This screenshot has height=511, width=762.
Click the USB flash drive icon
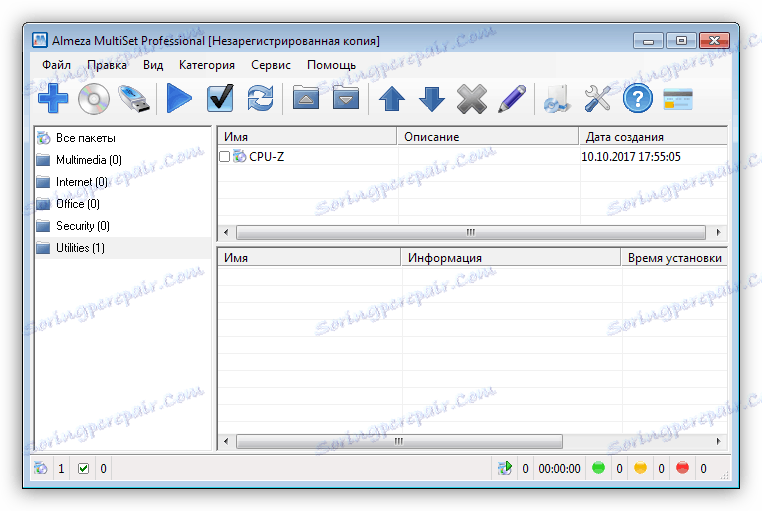(134, 99)
